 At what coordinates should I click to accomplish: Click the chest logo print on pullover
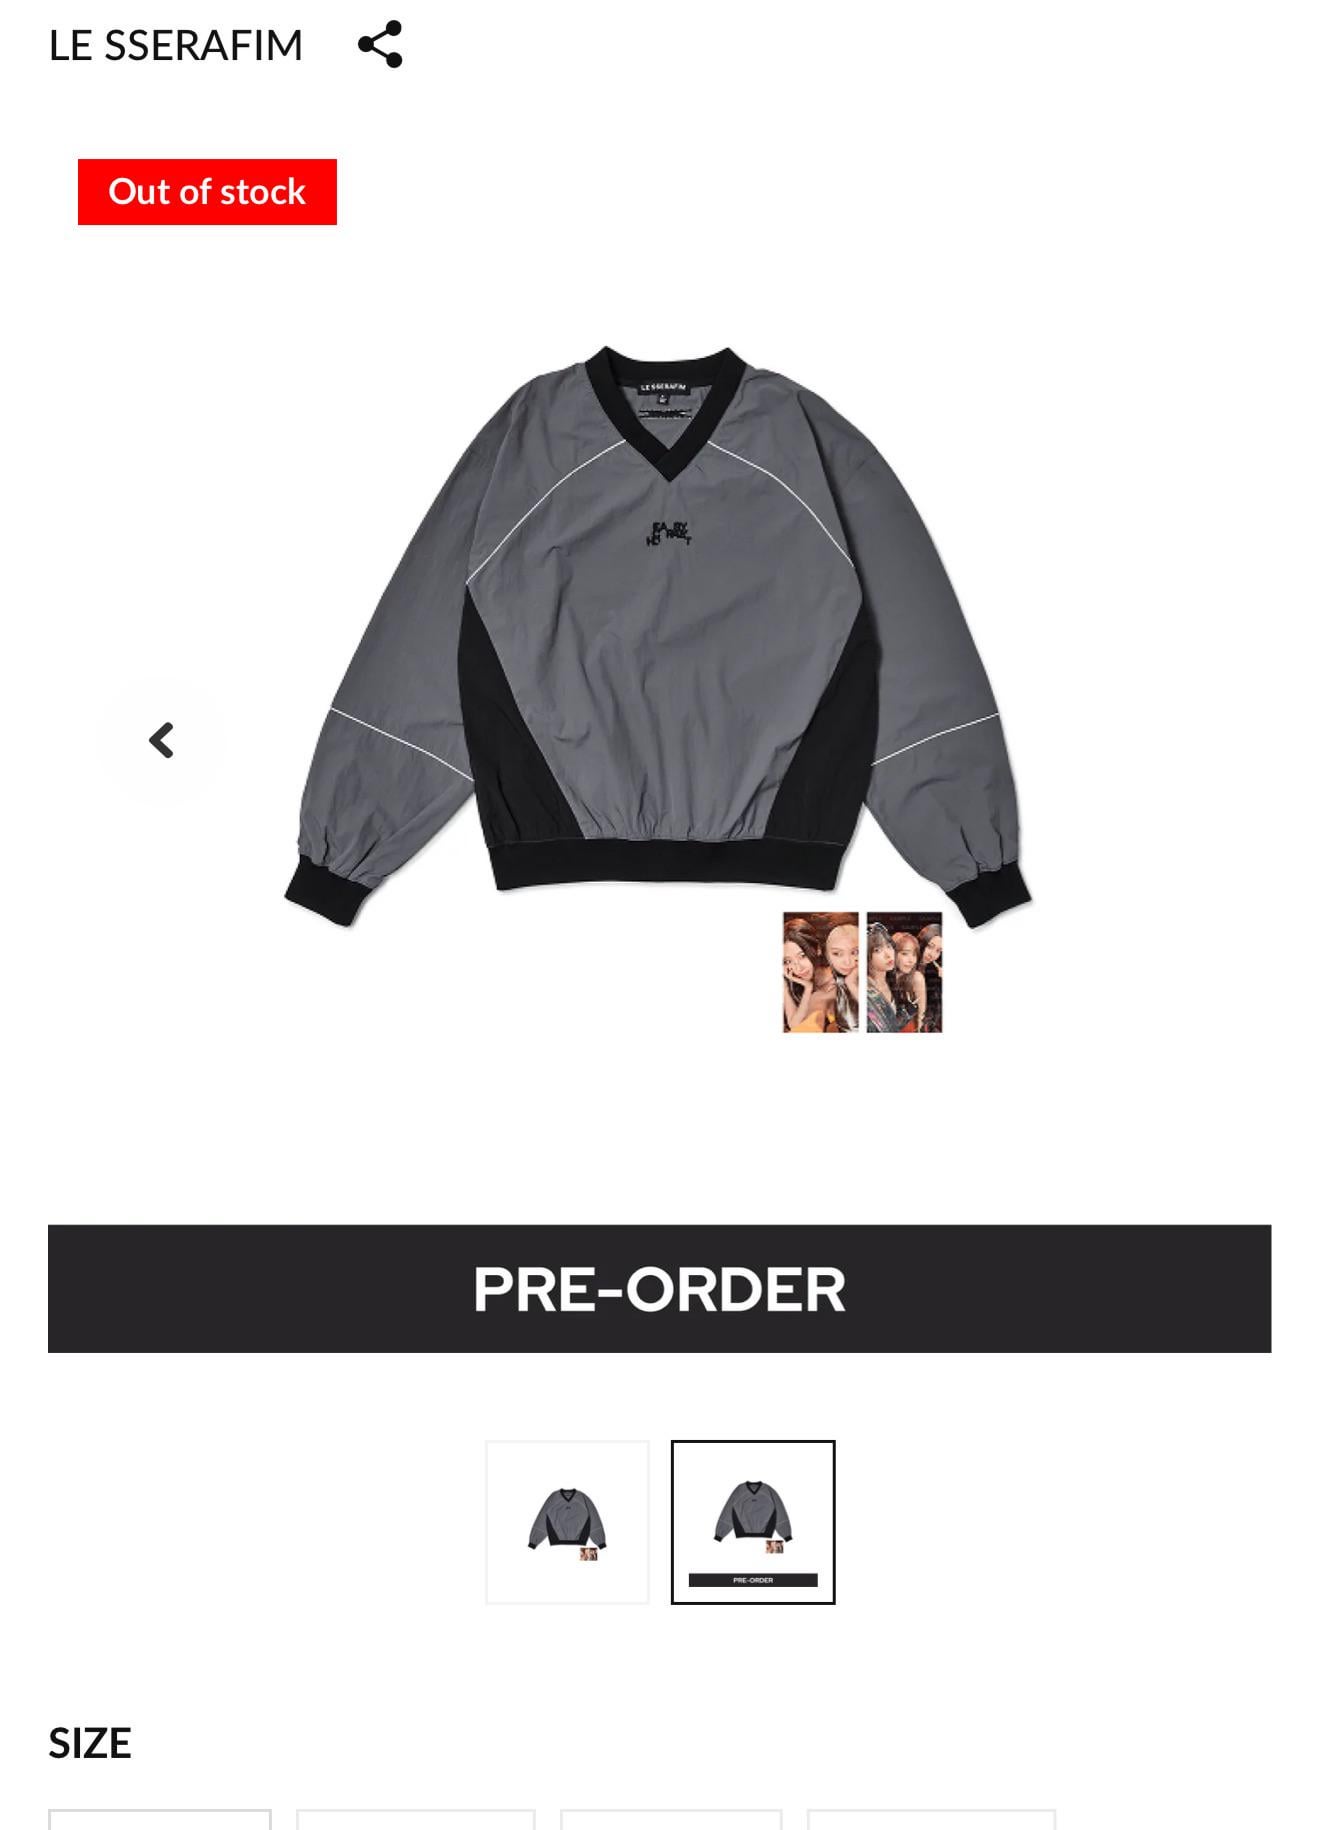pos(669,534)
